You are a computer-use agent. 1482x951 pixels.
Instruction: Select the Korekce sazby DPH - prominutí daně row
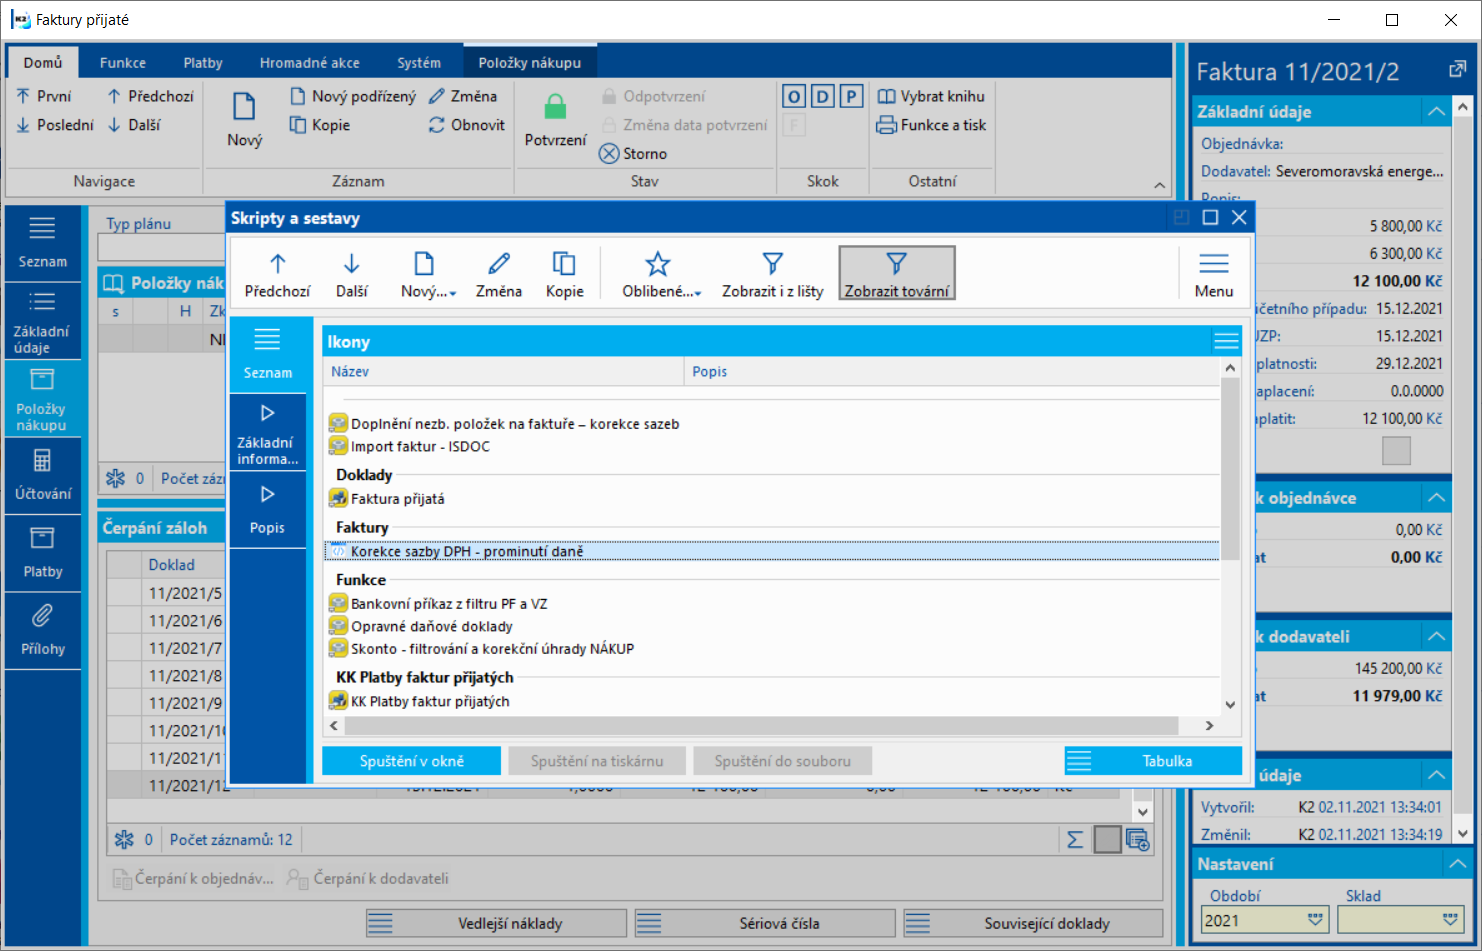pyautogui.click(x=772, y=551)
